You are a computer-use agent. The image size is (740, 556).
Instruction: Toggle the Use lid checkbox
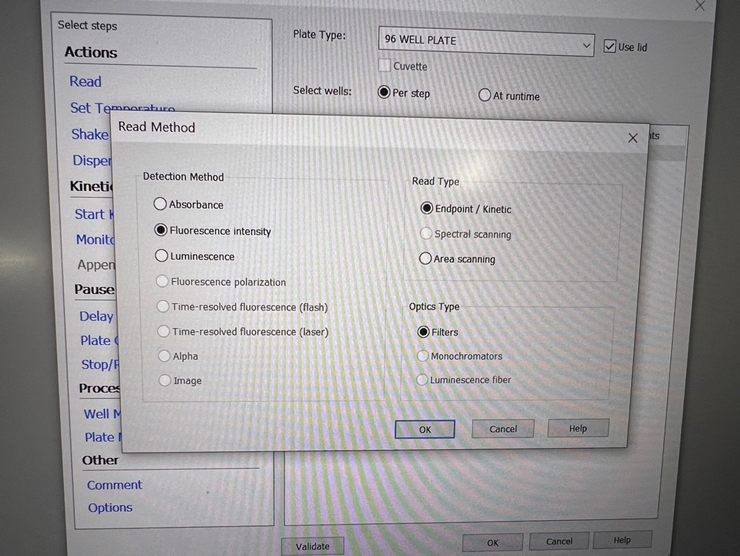point(611,46)
